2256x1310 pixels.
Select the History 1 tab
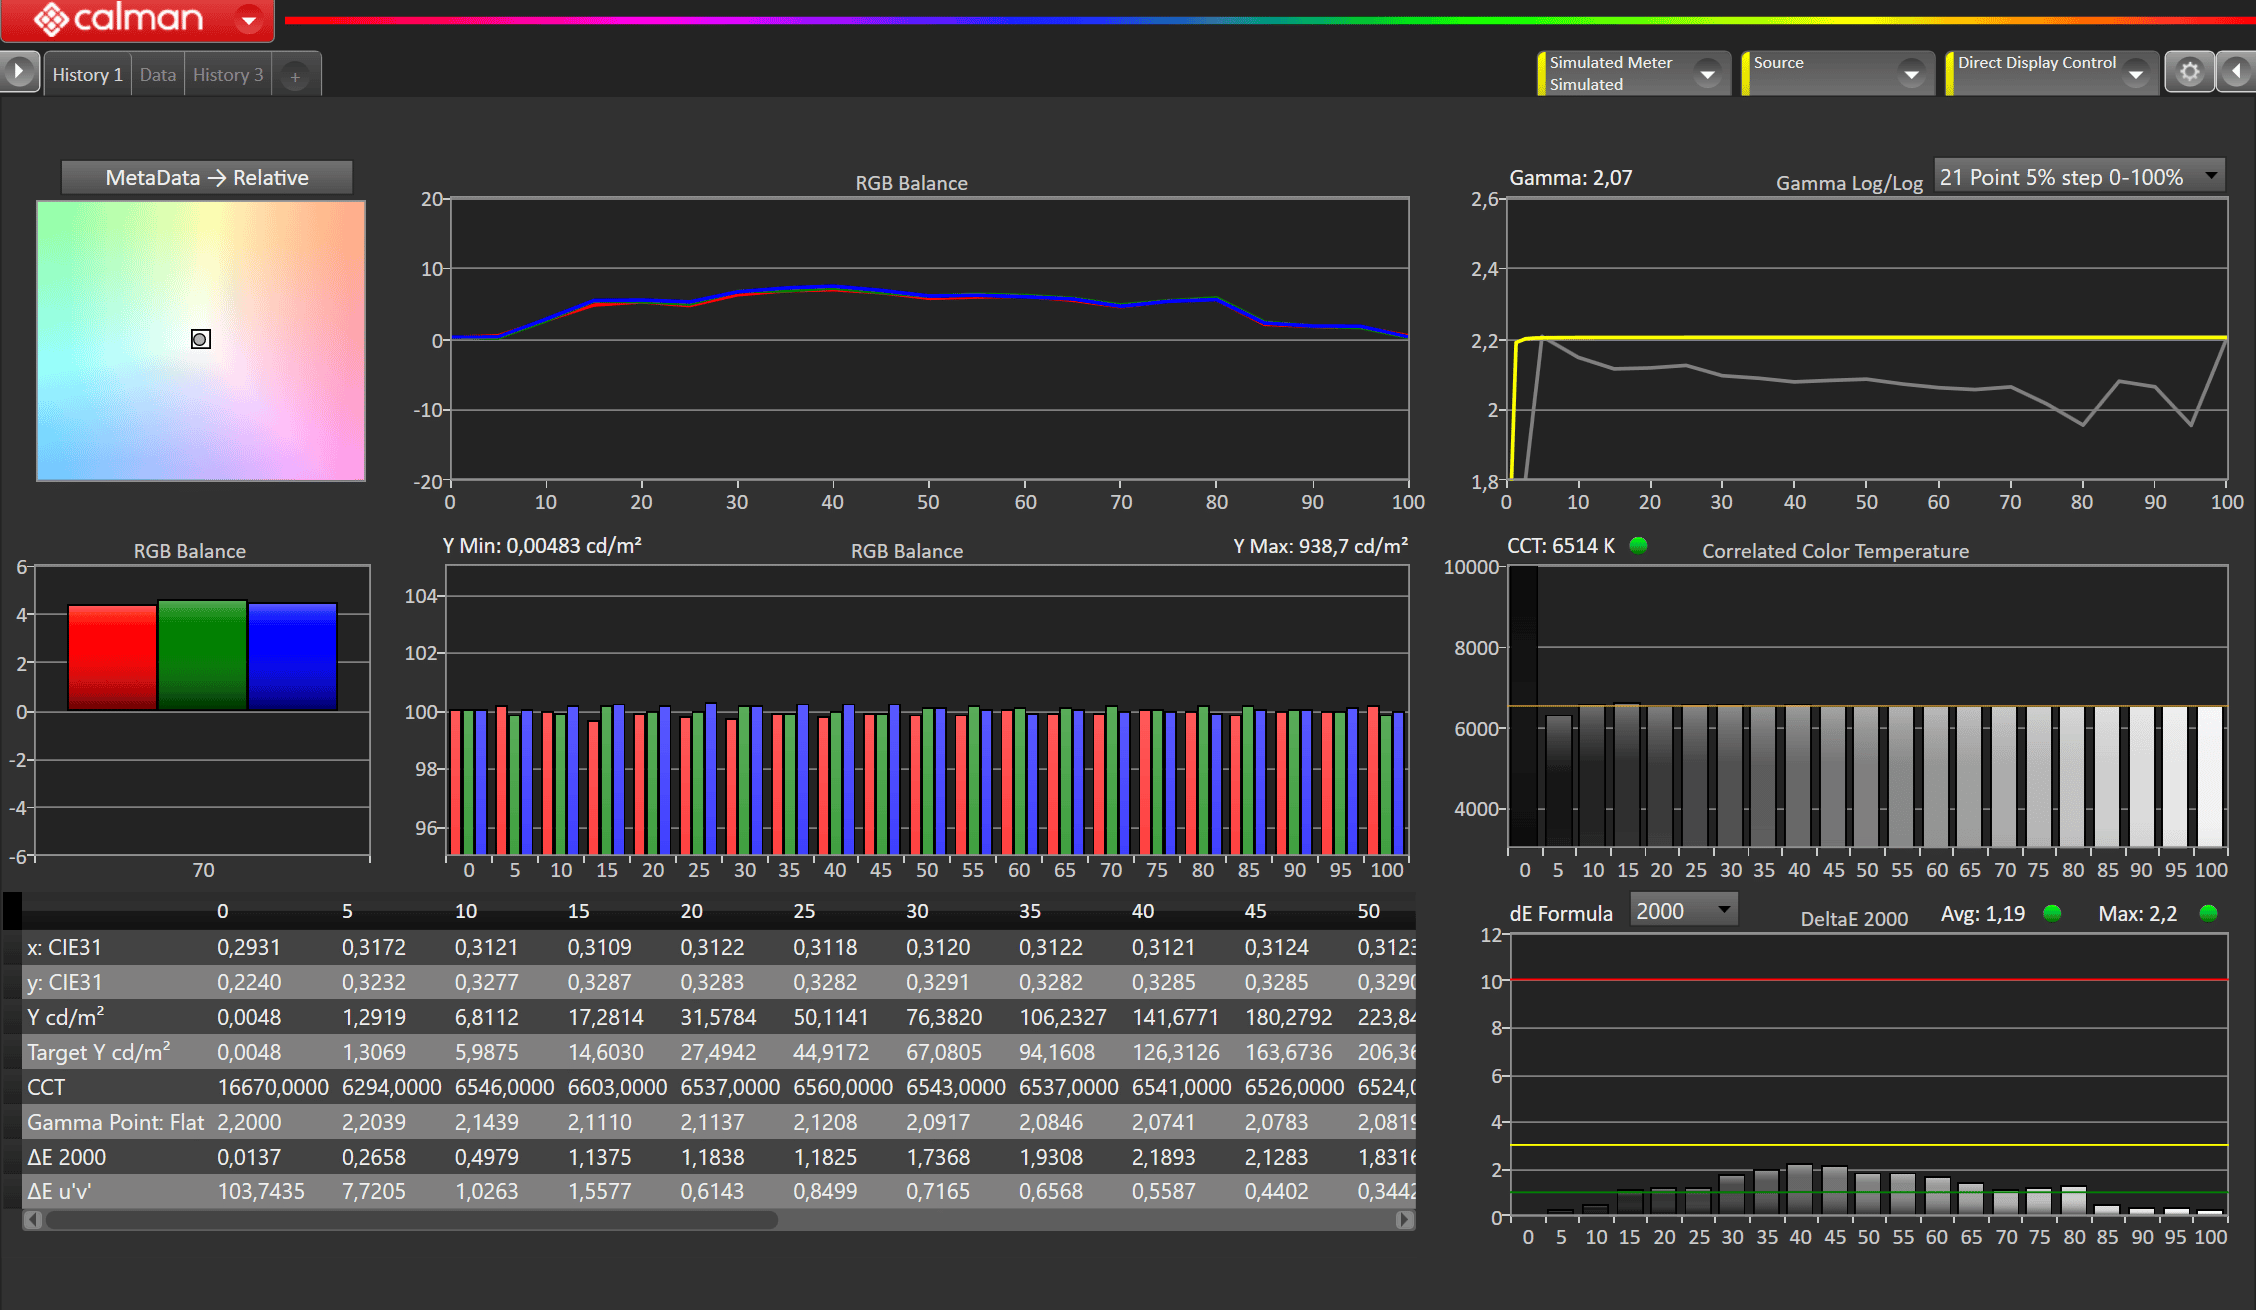pos(87,75)
